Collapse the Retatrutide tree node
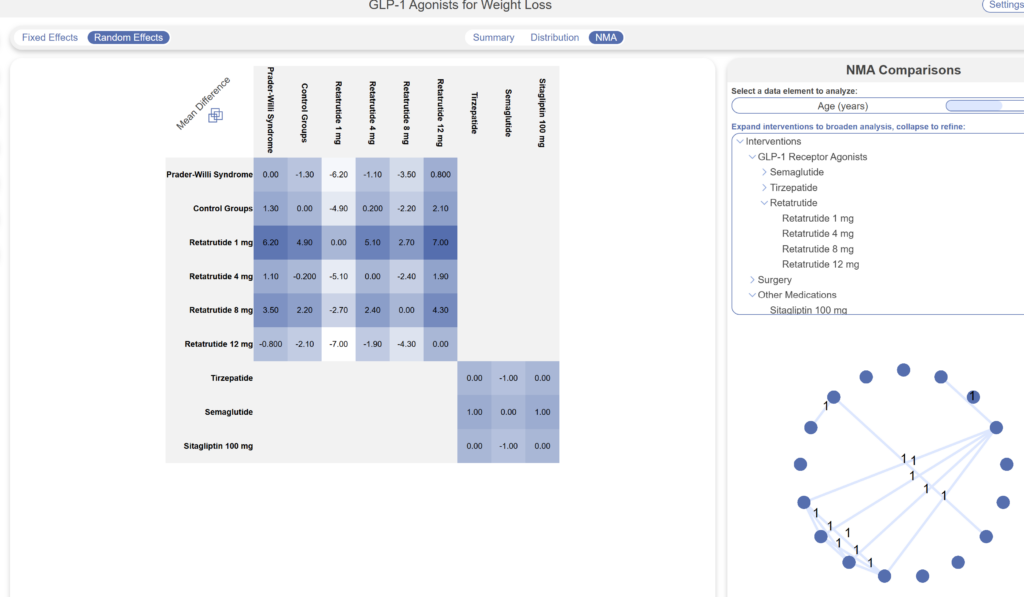This screenshot has width=1024, height=597. pos(764,202)
